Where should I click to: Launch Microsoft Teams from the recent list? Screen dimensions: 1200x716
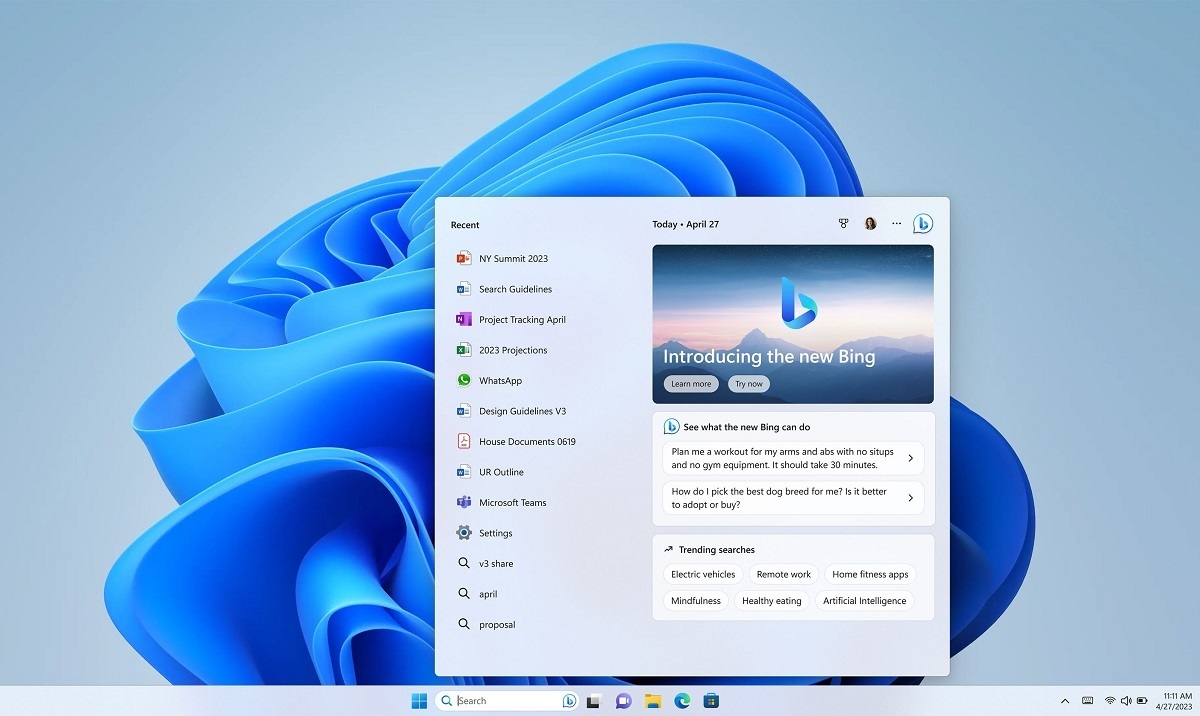tap(501, 503)
